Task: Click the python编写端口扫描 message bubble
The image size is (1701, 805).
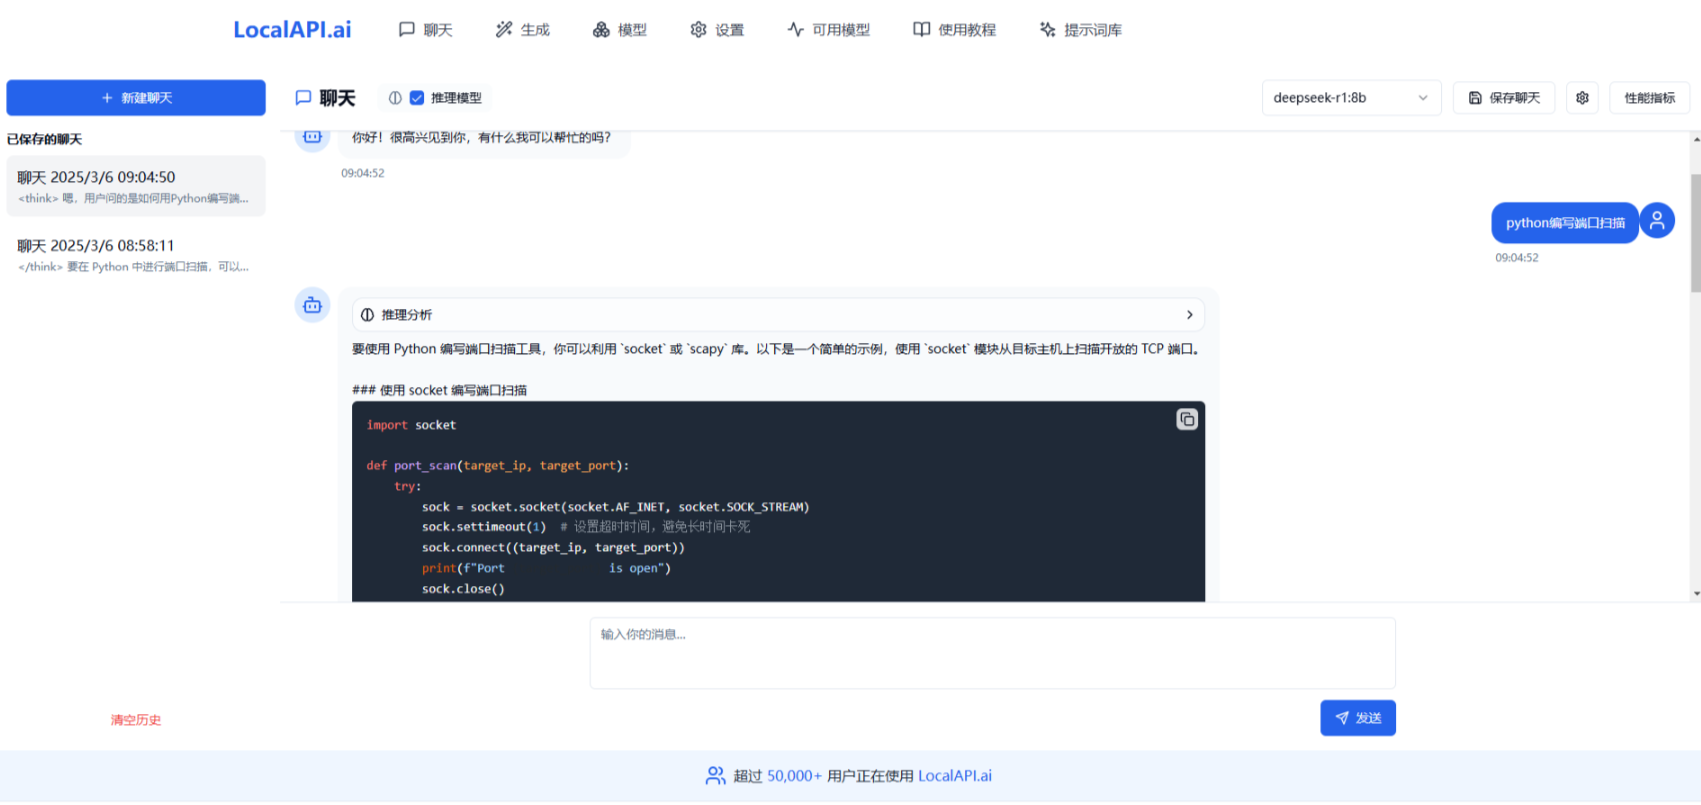Action: pyautogui.click(x=1565, y=223)
